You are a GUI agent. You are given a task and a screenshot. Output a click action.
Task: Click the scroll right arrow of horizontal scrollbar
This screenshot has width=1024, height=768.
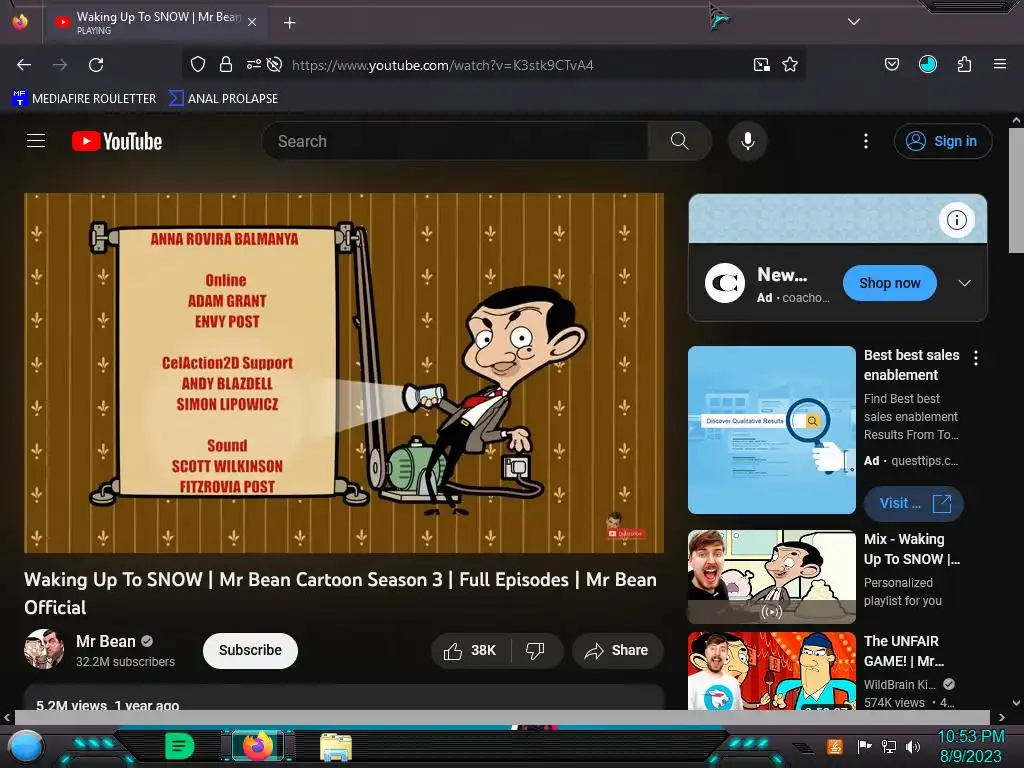(1002, 717)
